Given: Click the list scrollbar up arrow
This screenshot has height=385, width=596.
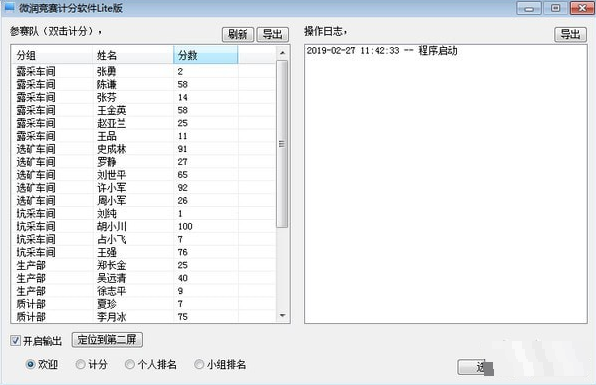Looking at the screenshot, I should 282,52.
